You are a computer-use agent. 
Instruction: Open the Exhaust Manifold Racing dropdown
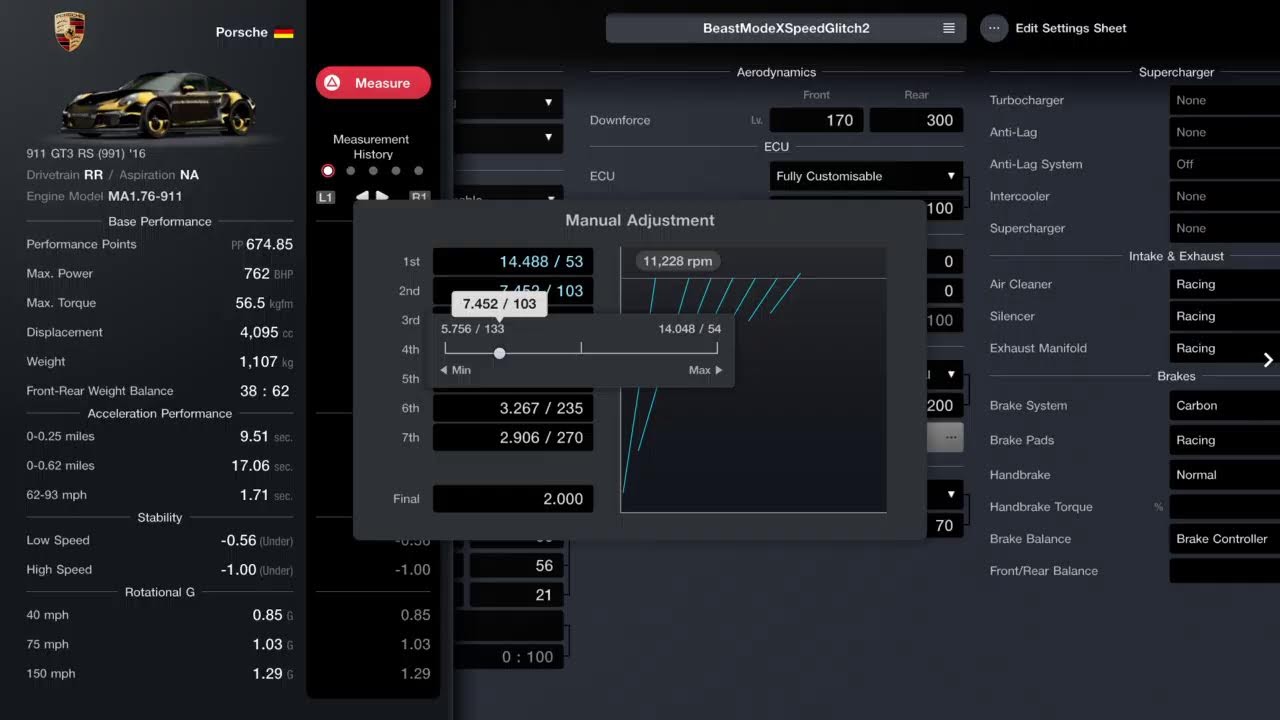click(1224, 348)
